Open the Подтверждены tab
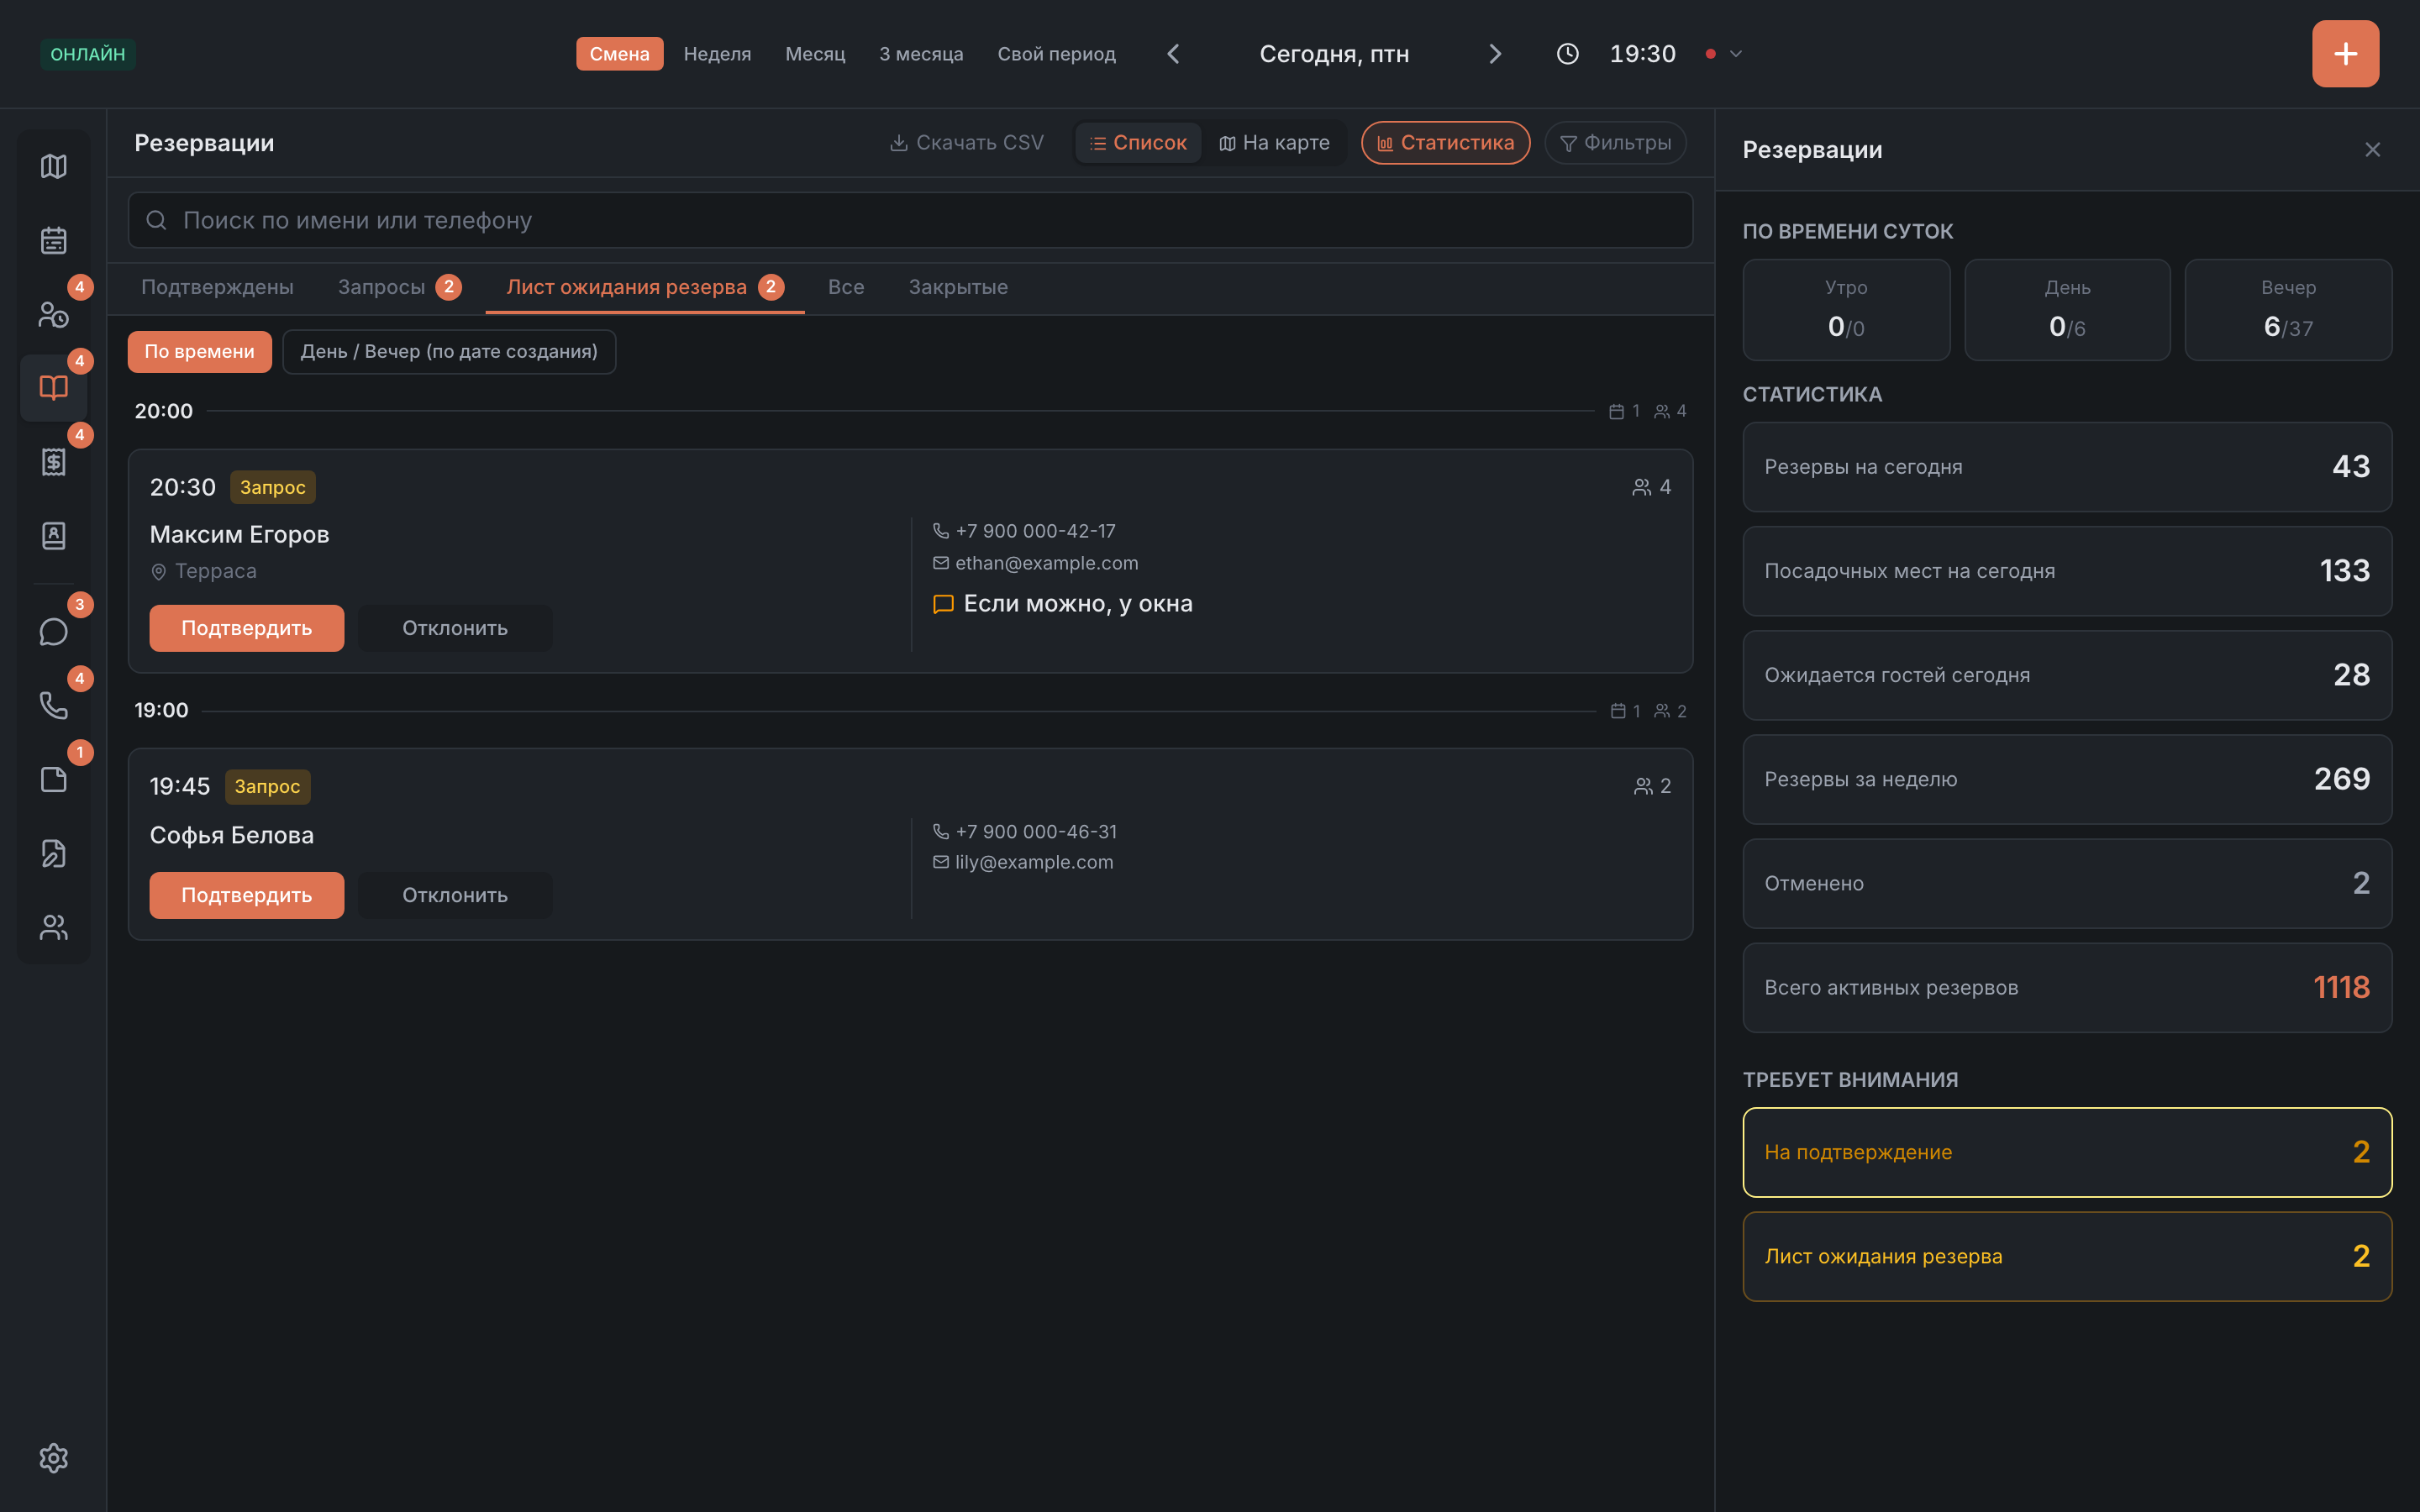 (217, 288)
